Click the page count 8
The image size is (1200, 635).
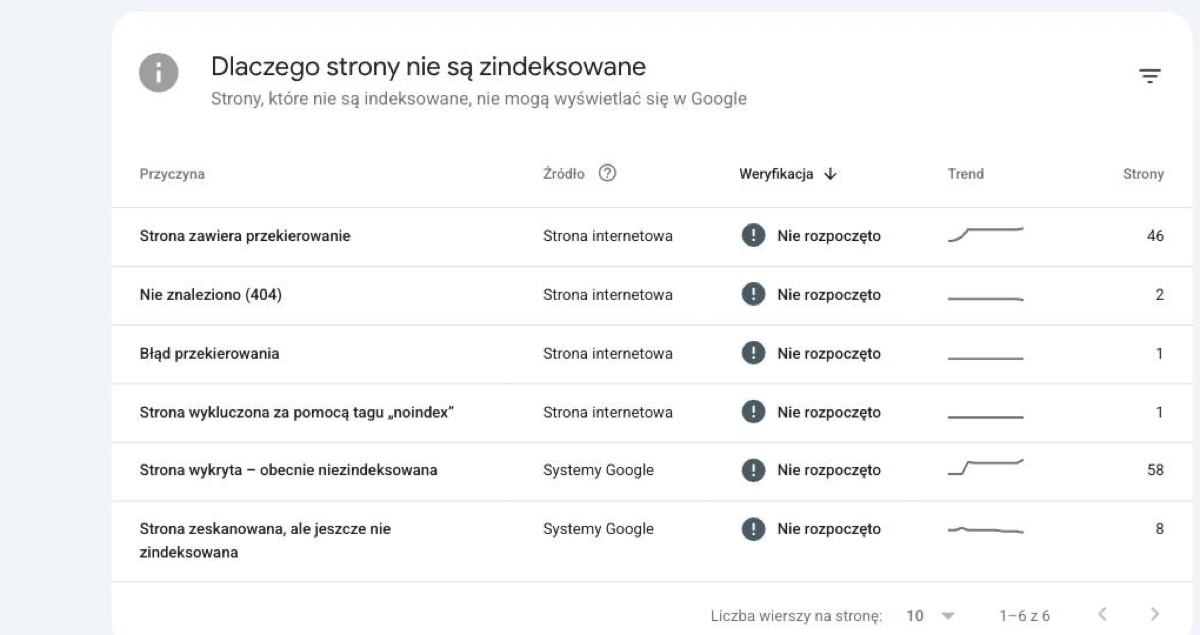(1160, 529)
